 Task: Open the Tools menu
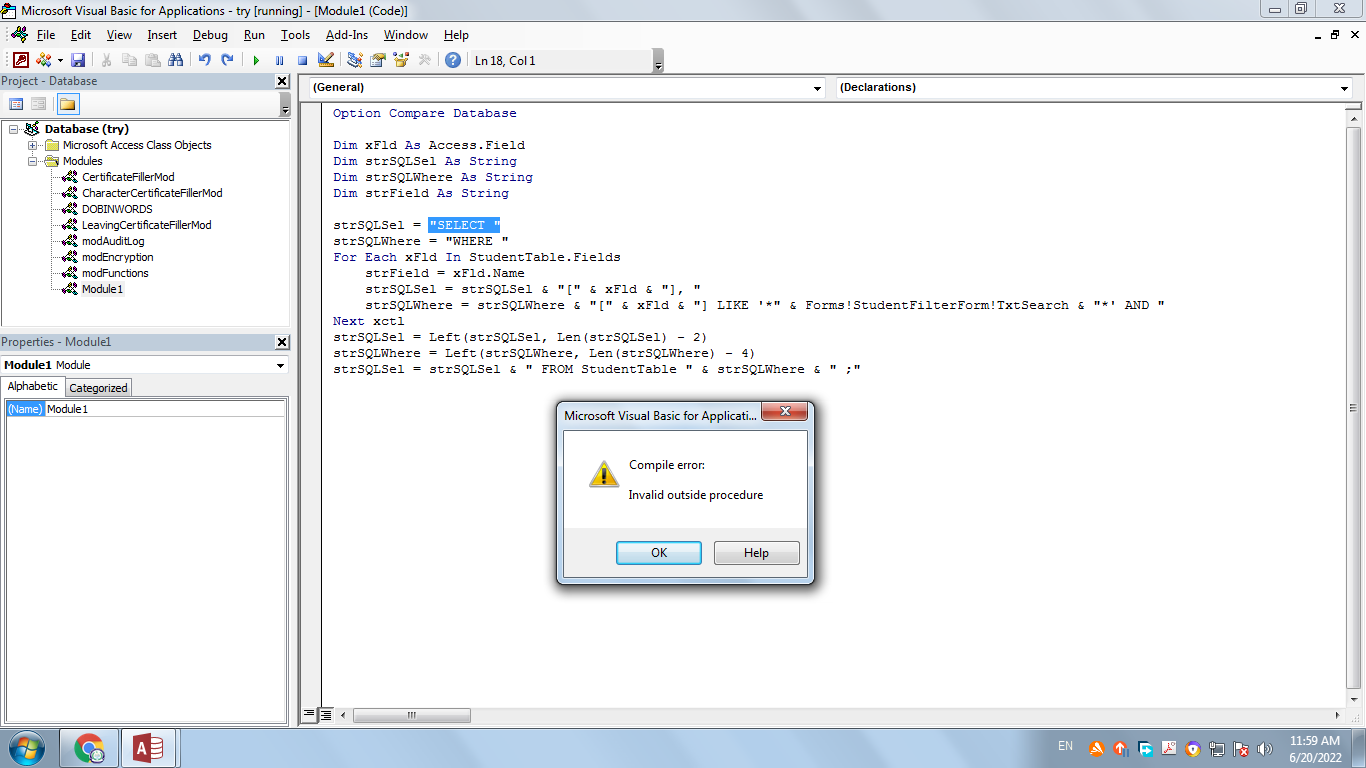(x=295, y=35)
